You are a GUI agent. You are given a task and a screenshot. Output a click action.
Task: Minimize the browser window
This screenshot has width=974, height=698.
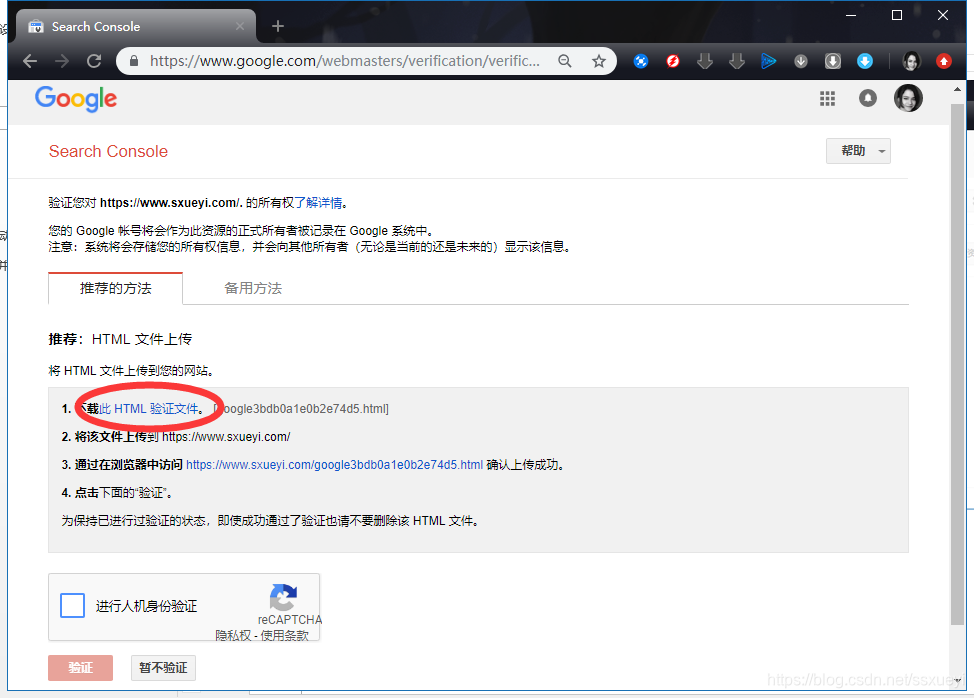851,15
